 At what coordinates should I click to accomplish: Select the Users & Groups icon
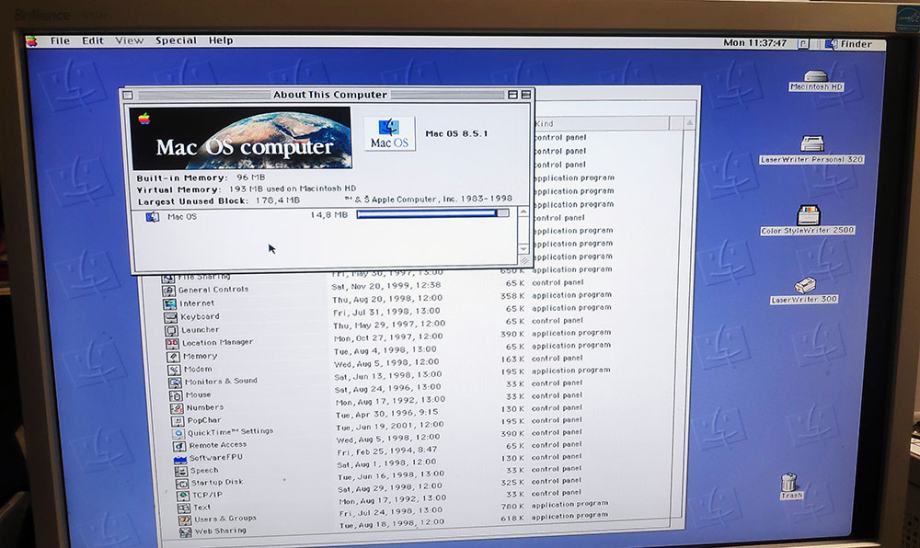pyautogui.click(x=185, y=520)
